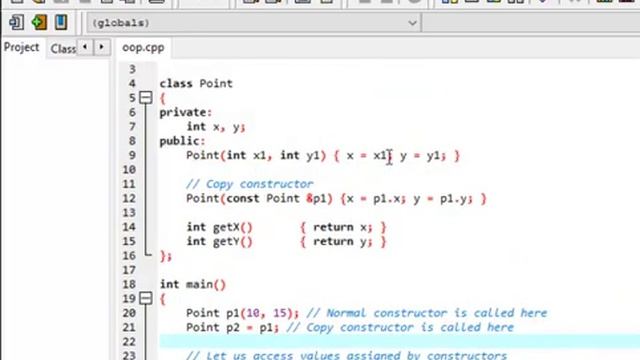Collapse the main function fold at line 19

(146, 298)
